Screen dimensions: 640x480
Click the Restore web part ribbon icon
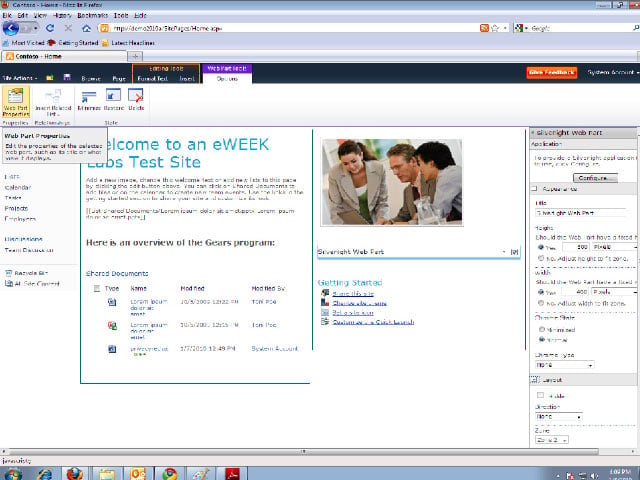coord(113,100)
